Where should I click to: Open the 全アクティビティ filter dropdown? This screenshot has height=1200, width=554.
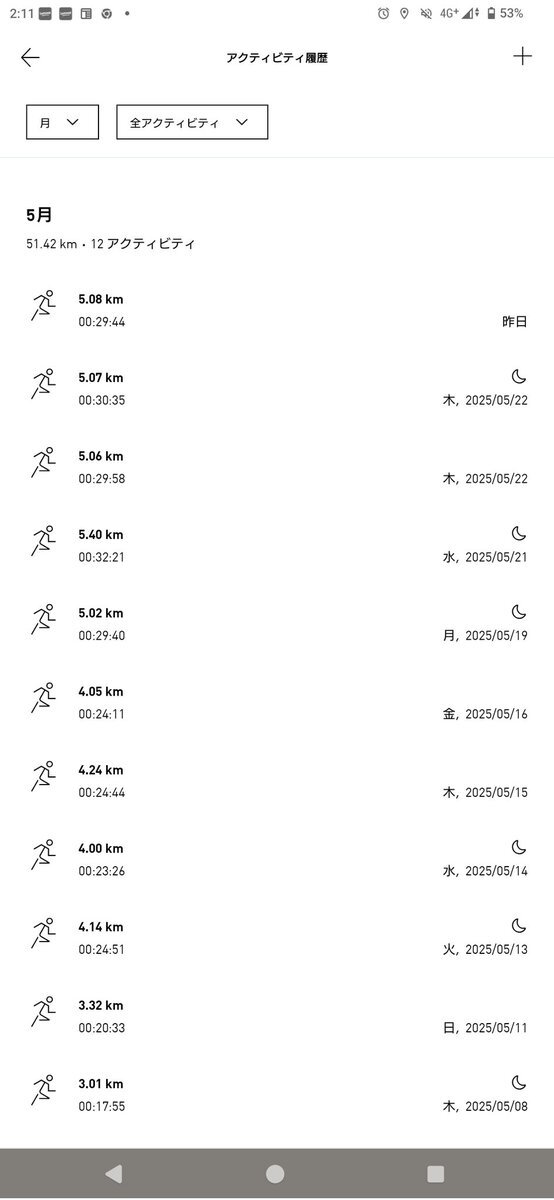click(x=192, y=122)
